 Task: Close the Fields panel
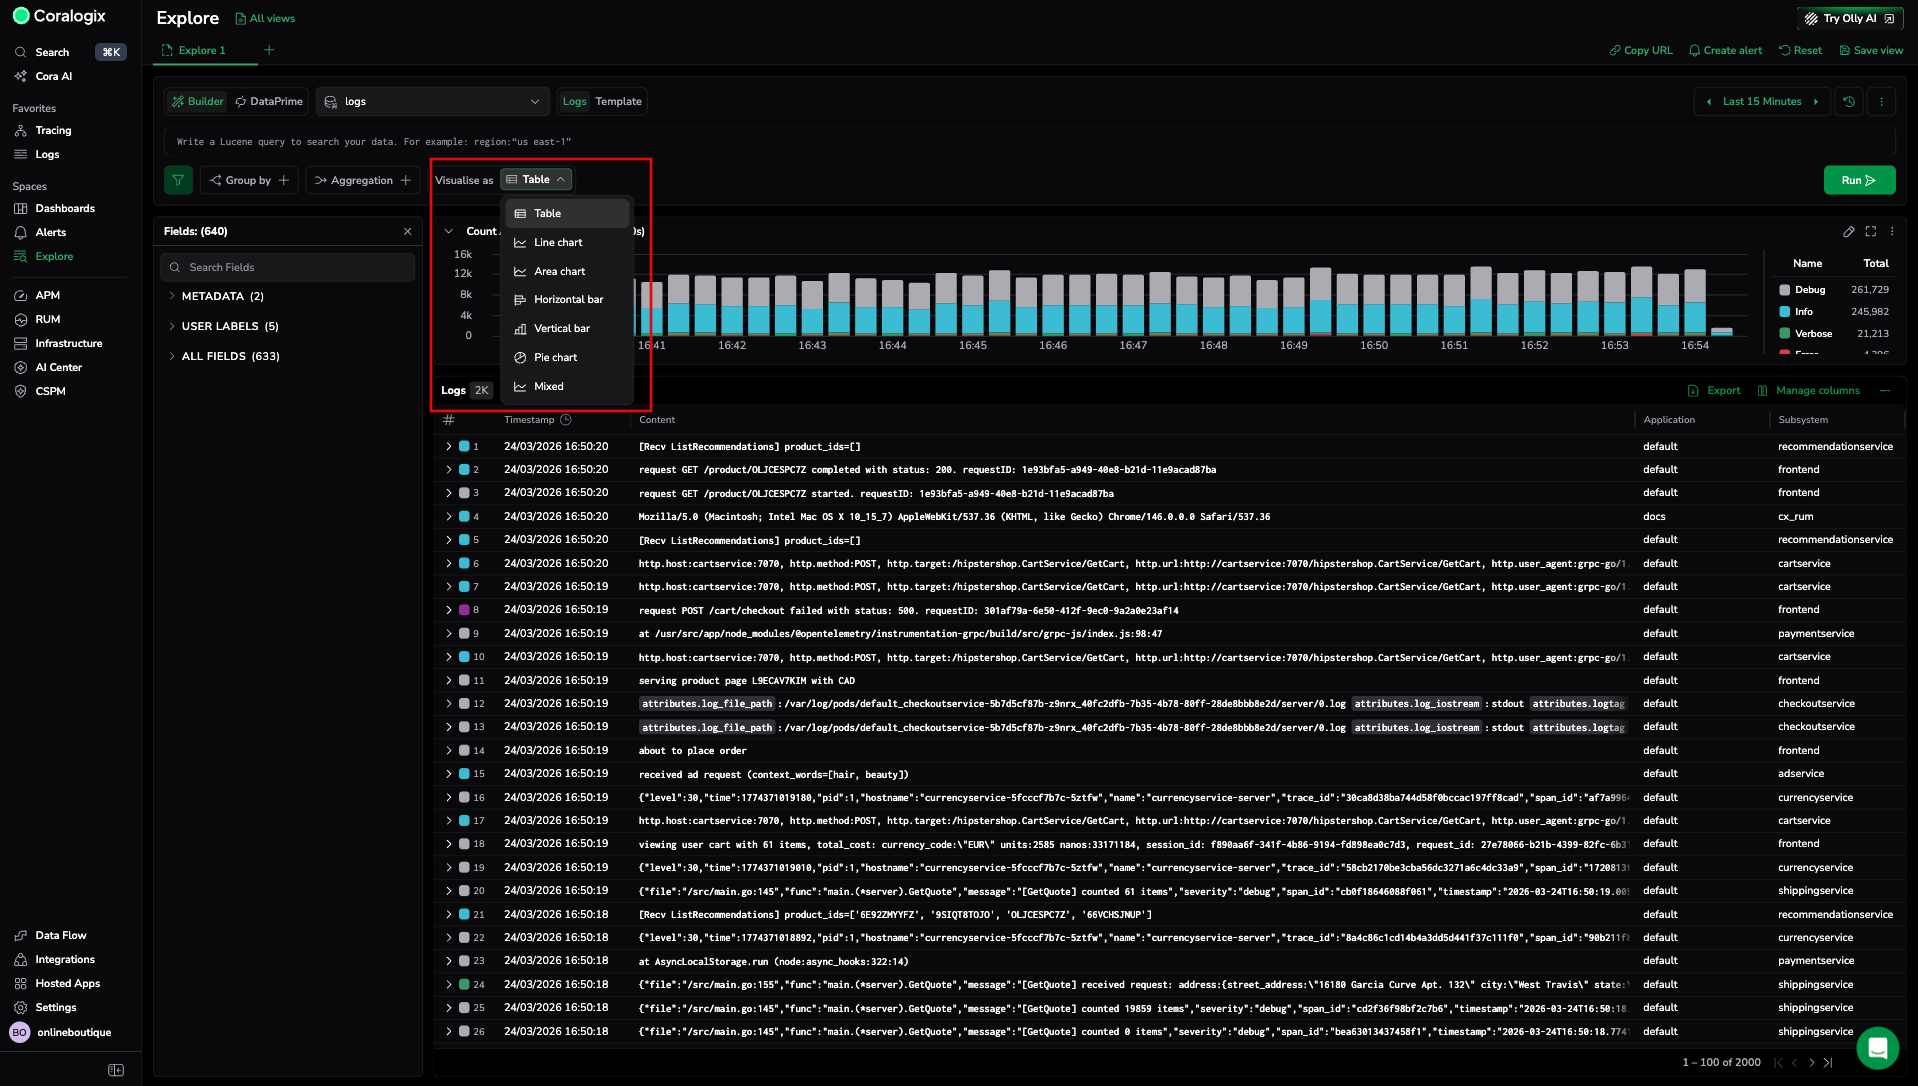click(407, 232)
